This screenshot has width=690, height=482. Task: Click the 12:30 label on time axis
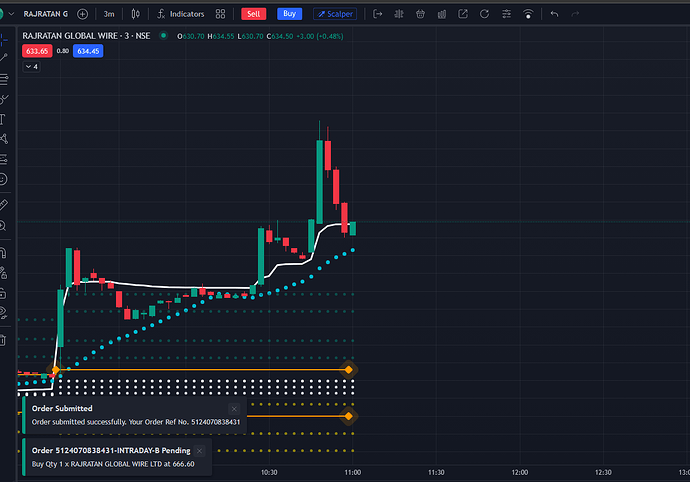[603, 472]
